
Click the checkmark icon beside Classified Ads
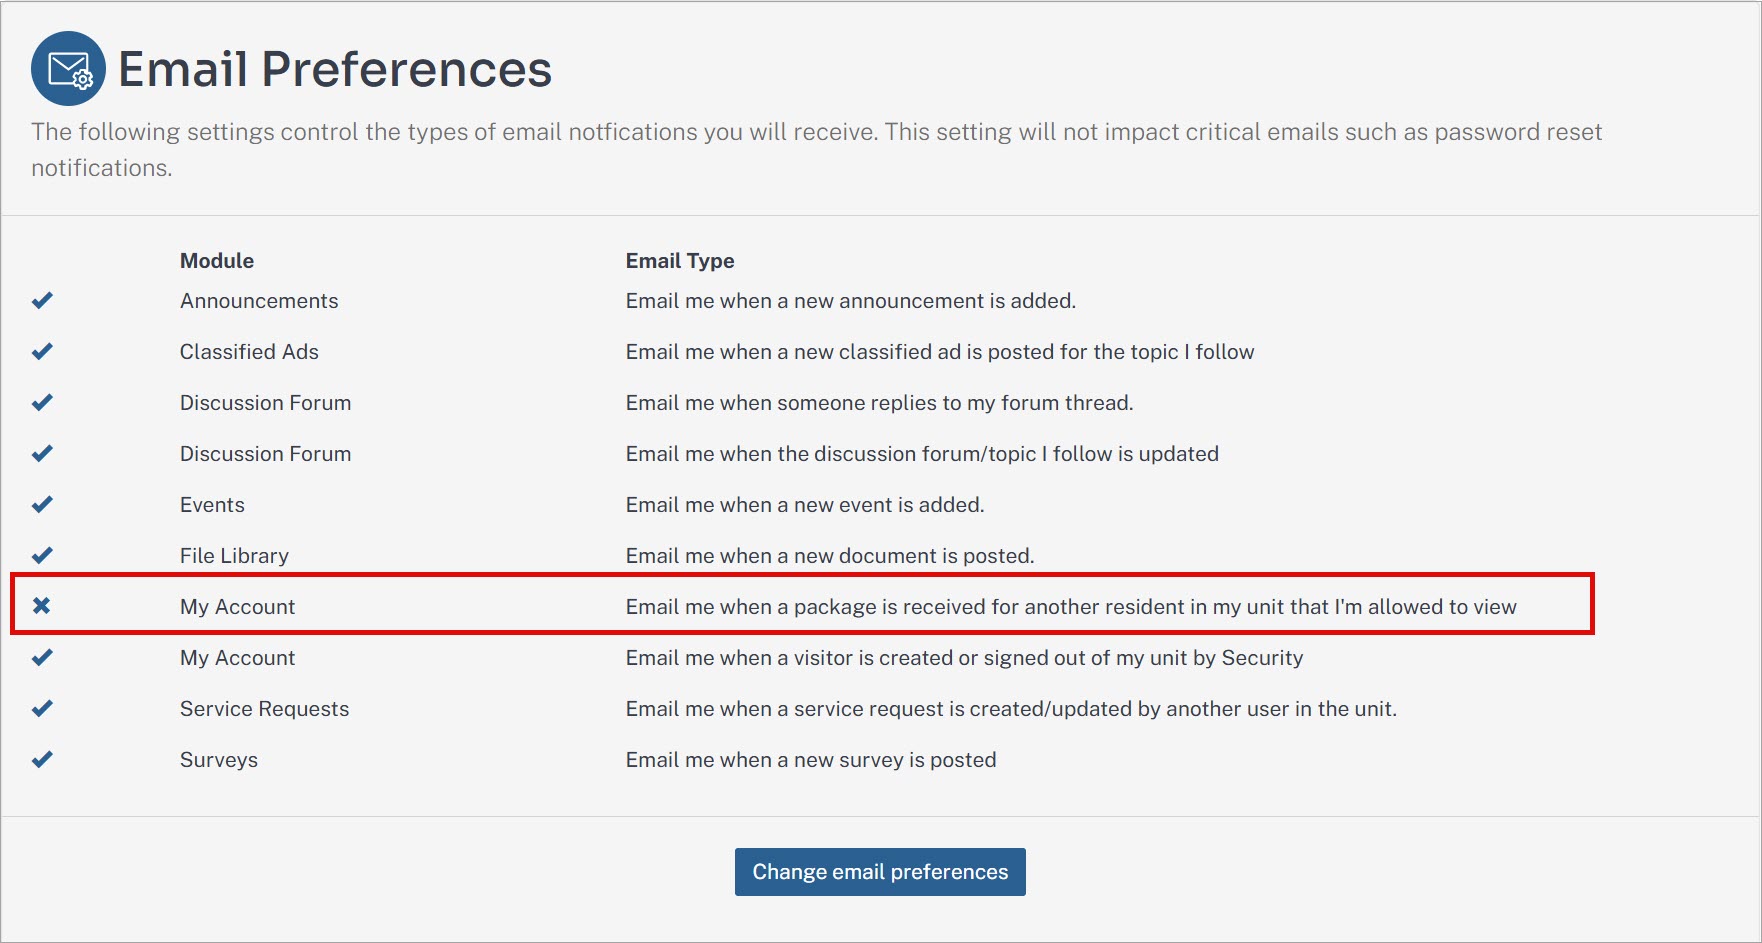42,351
